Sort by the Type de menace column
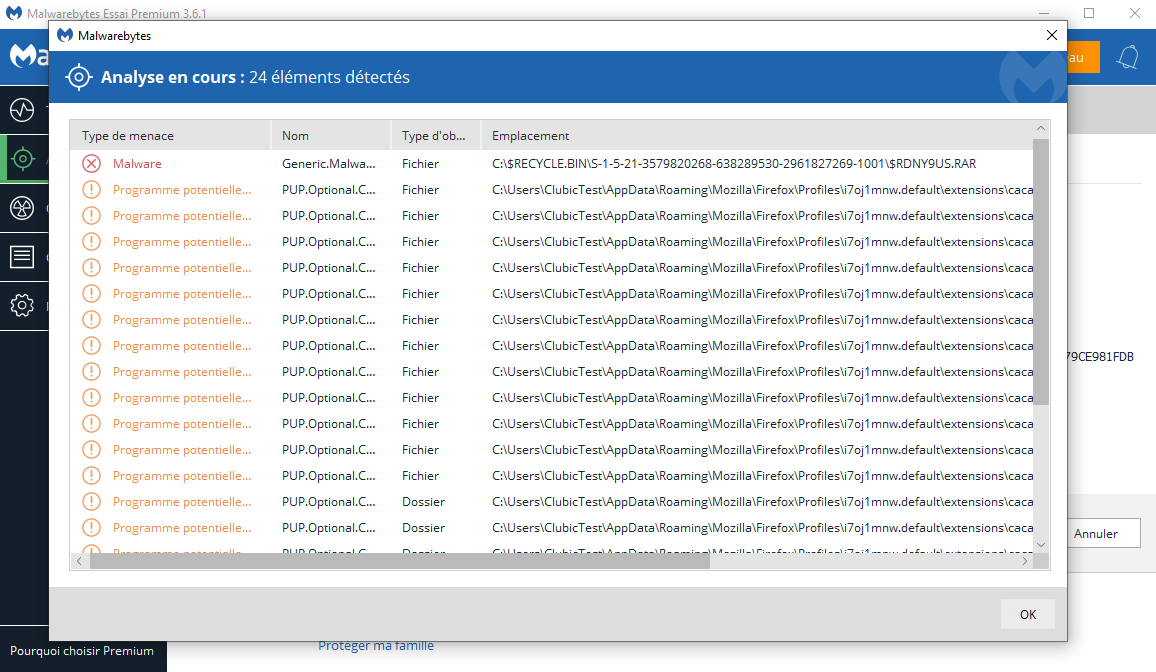1156x672 pixels. tap(170, 136)
